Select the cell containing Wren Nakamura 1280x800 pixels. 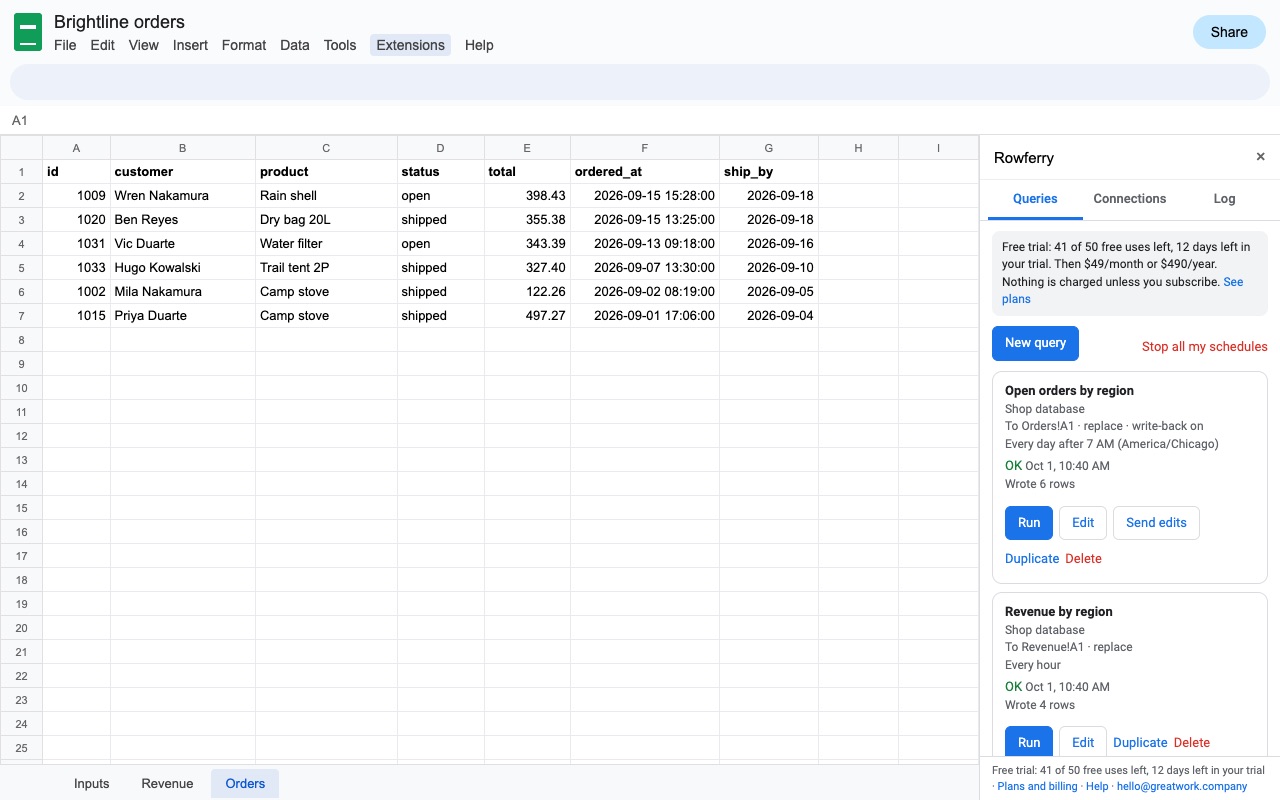coord(183,196)
